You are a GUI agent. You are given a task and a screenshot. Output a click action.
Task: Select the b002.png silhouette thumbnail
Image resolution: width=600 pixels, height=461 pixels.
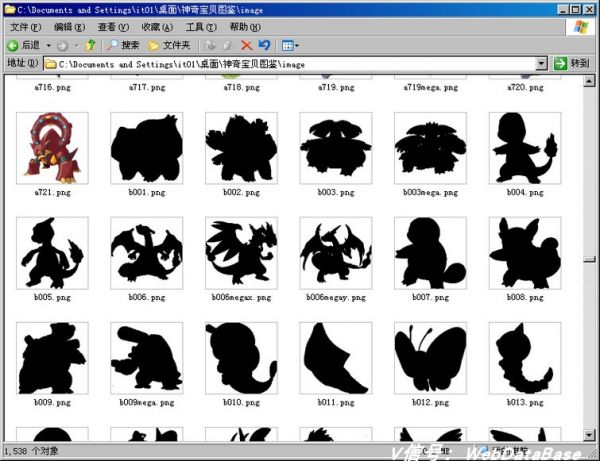click(x=241, y=148)
